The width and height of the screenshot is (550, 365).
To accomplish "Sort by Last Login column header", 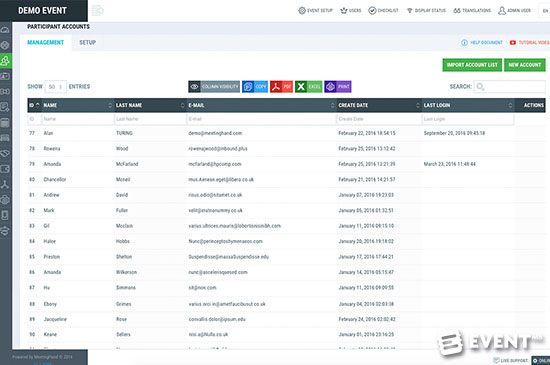I will pos(468,105).
